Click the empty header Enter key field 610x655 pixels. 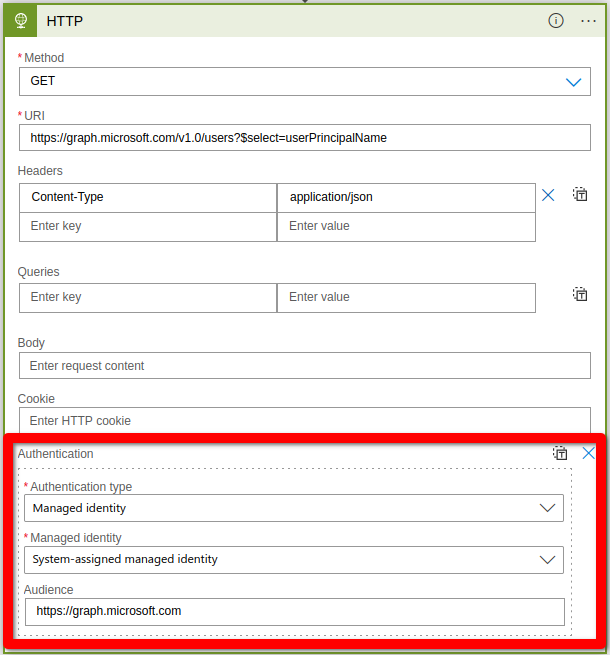148,227
